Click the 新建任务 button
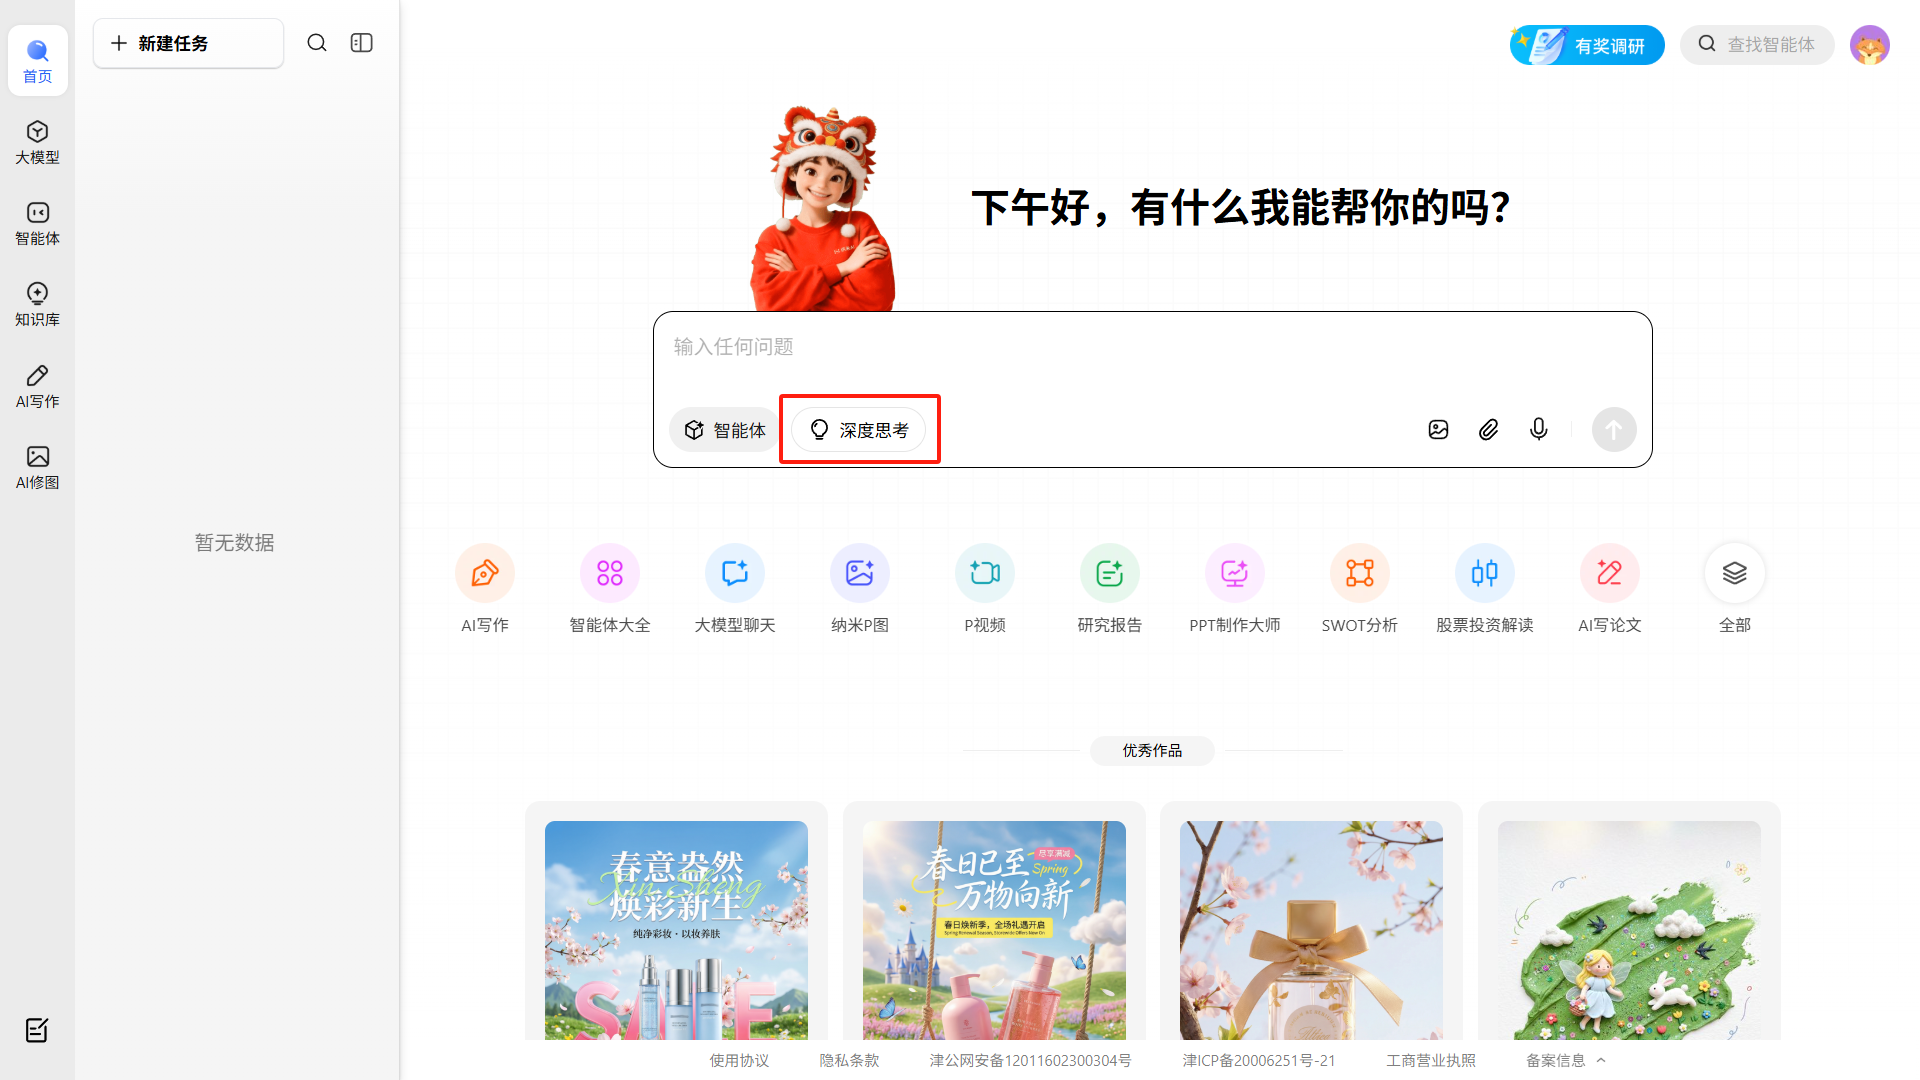Viewport: 1920px width, 1080px height. 188,43
